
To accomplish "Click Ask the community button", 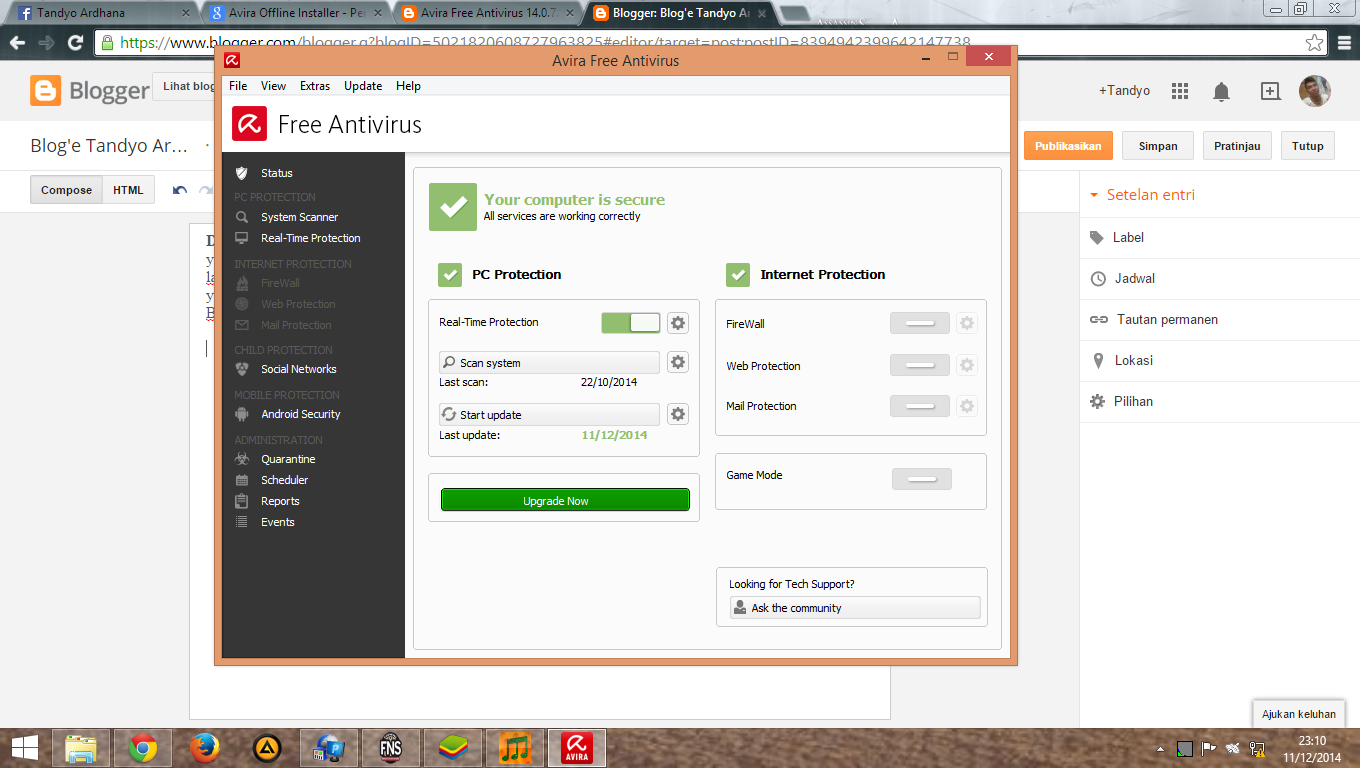I will click(855, 607).
